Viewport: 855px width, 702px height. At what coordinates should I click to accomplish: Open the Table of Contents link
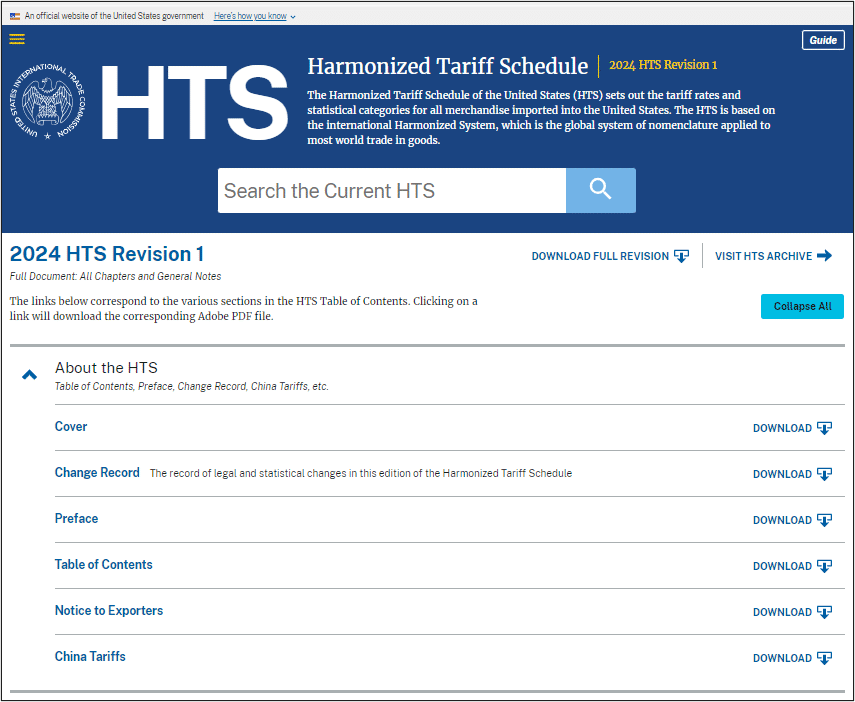[104, 565]
